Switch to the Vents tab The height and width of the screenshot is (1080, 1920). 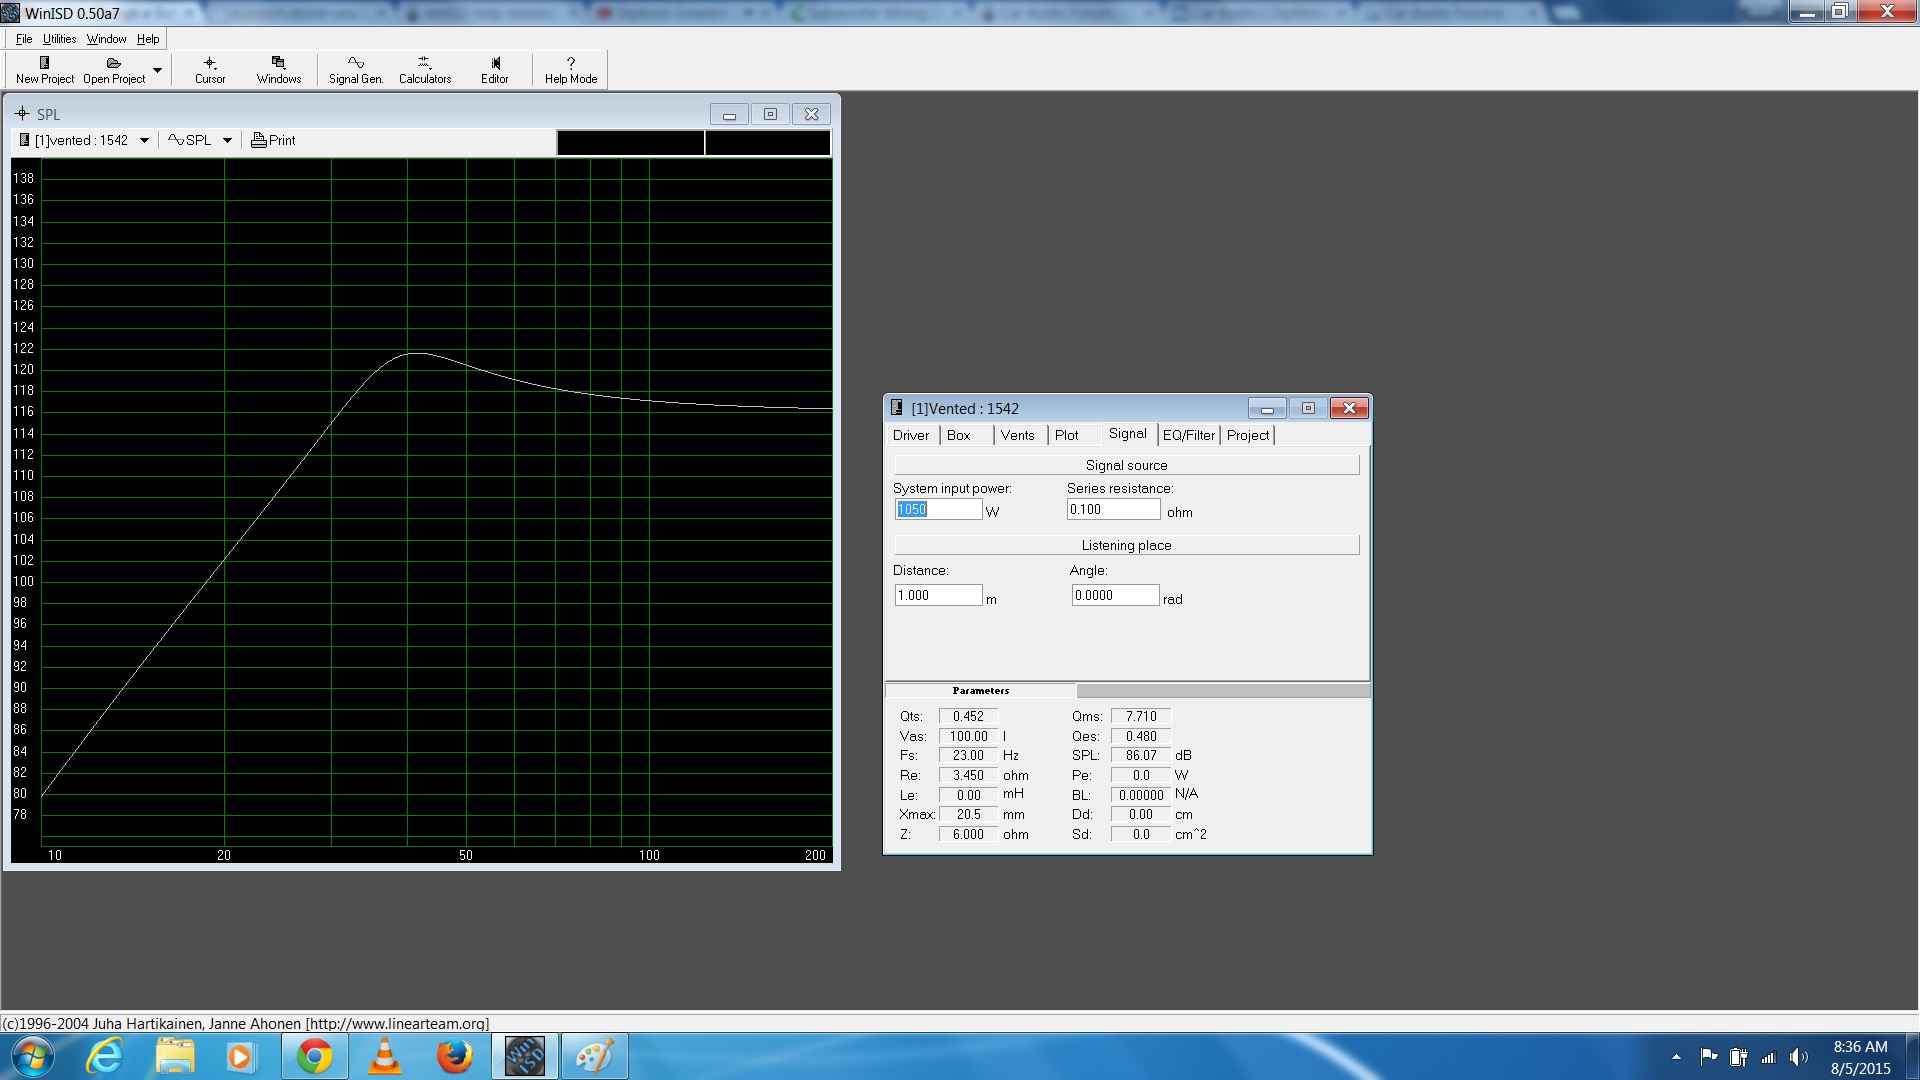pos(1017,435)
